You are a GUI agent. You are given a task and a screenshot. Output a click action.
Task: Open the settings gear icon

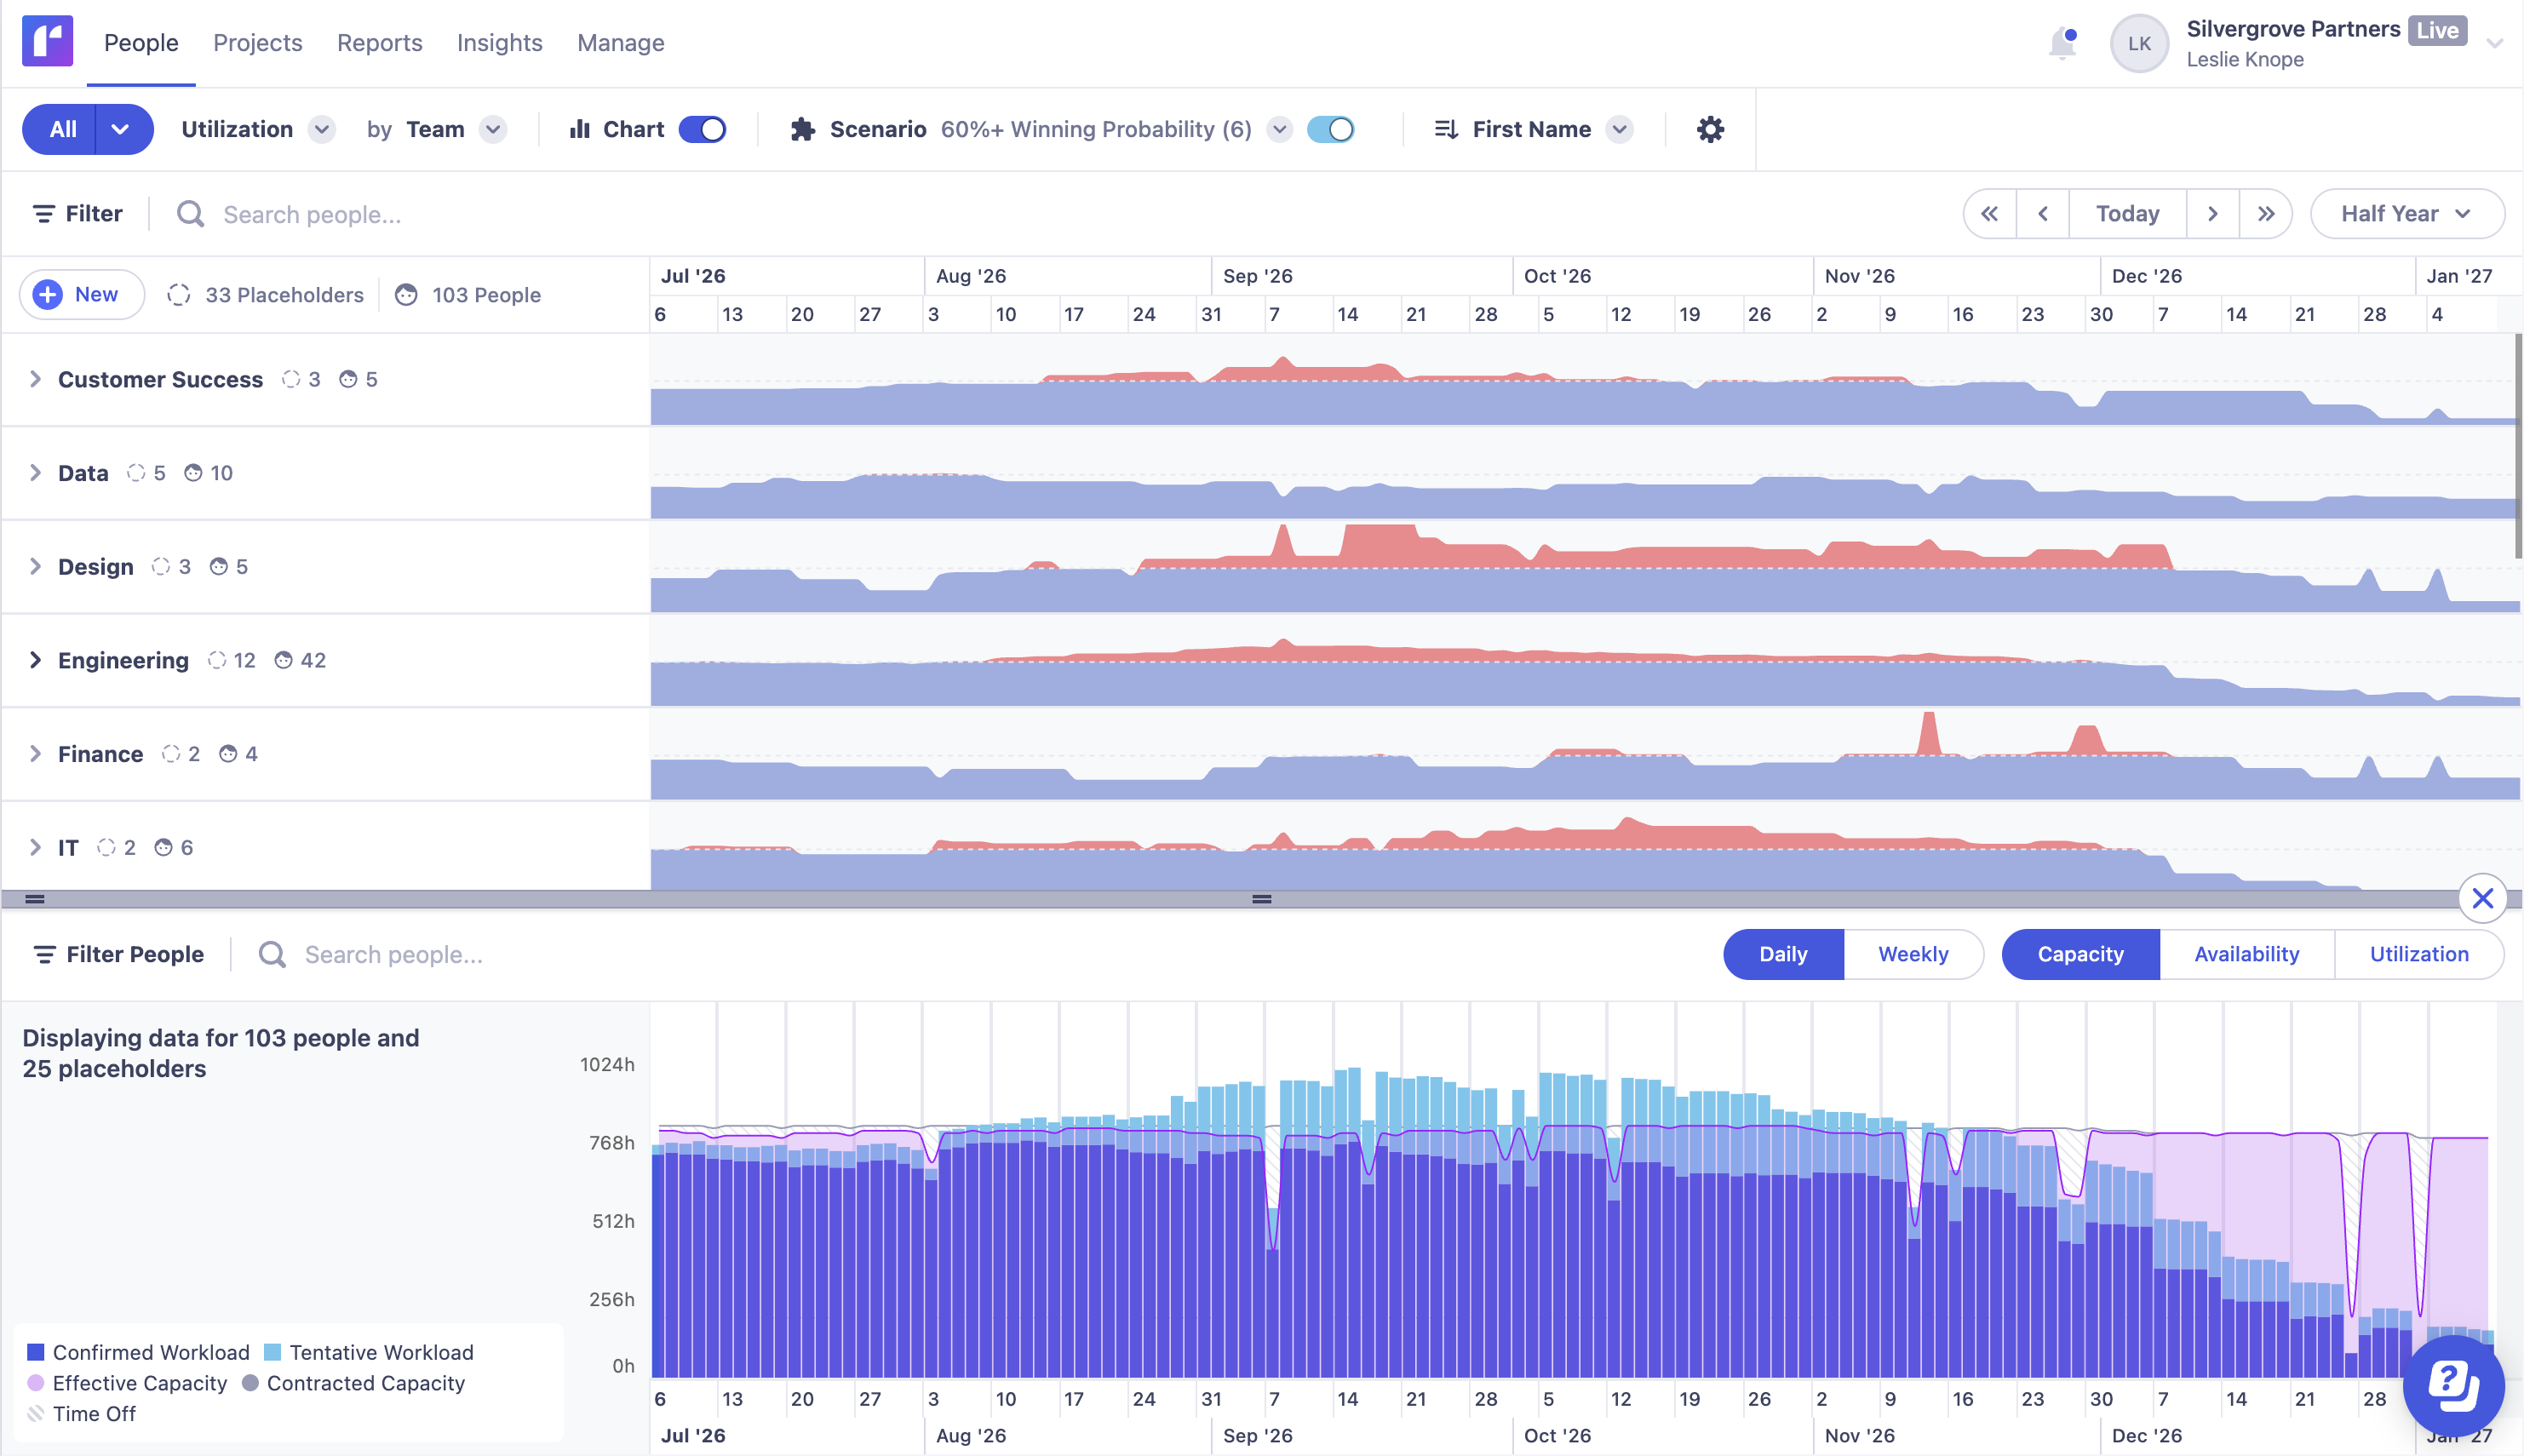pos(1710,129)
